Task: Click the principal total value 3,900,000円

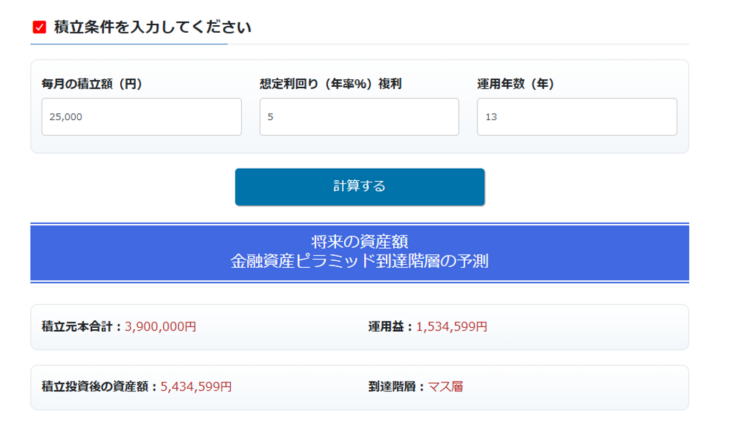Action: click(160, 327)
